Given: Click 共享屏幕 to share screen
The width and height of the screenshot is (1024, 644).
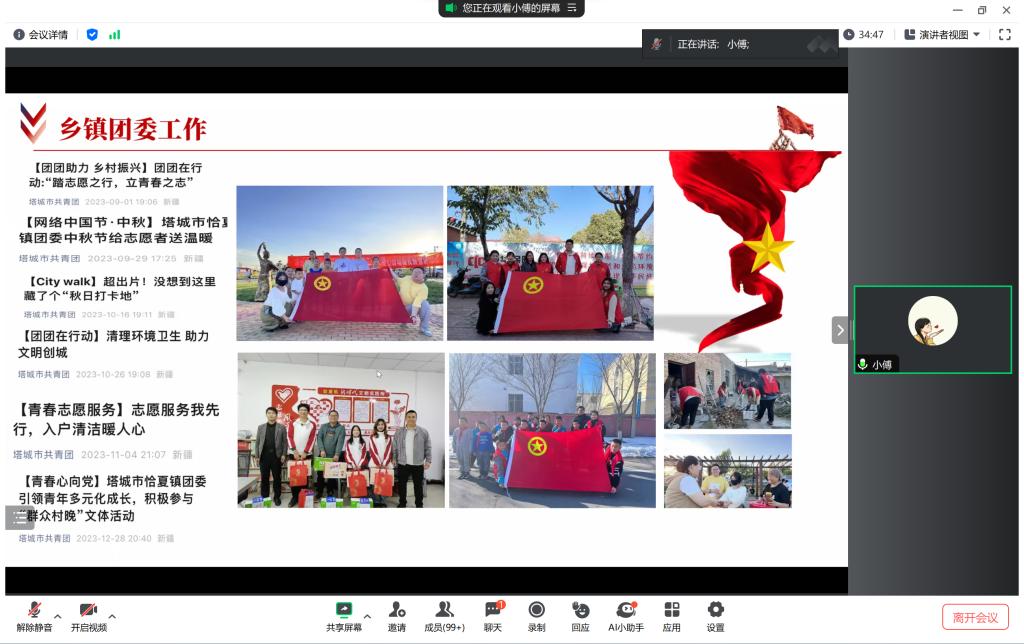Looking at the screenshot, I should [x=344, y=616].
